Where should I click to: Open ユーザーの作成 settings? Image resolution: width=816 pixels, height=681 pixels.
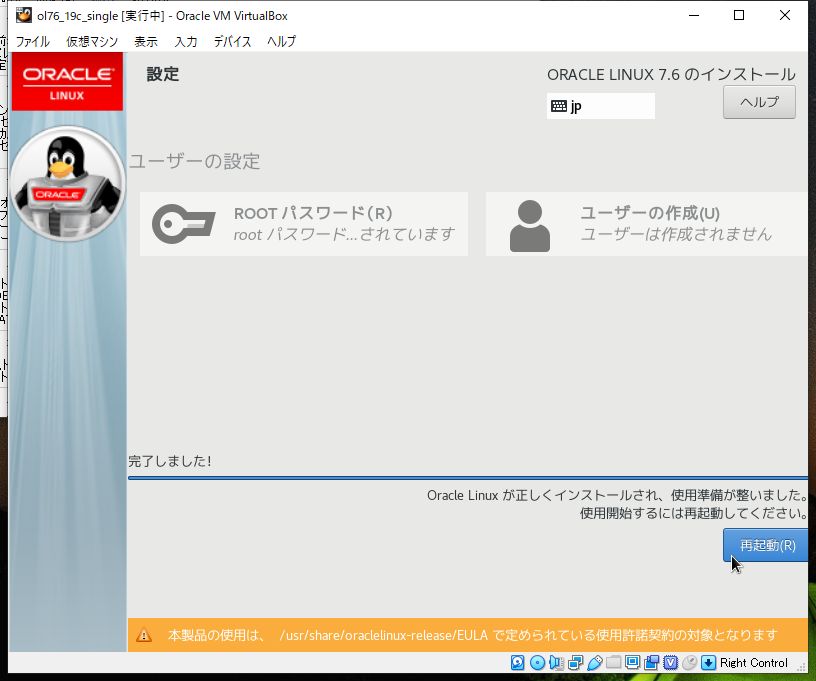pyautogui.click(x=647, y=224)
